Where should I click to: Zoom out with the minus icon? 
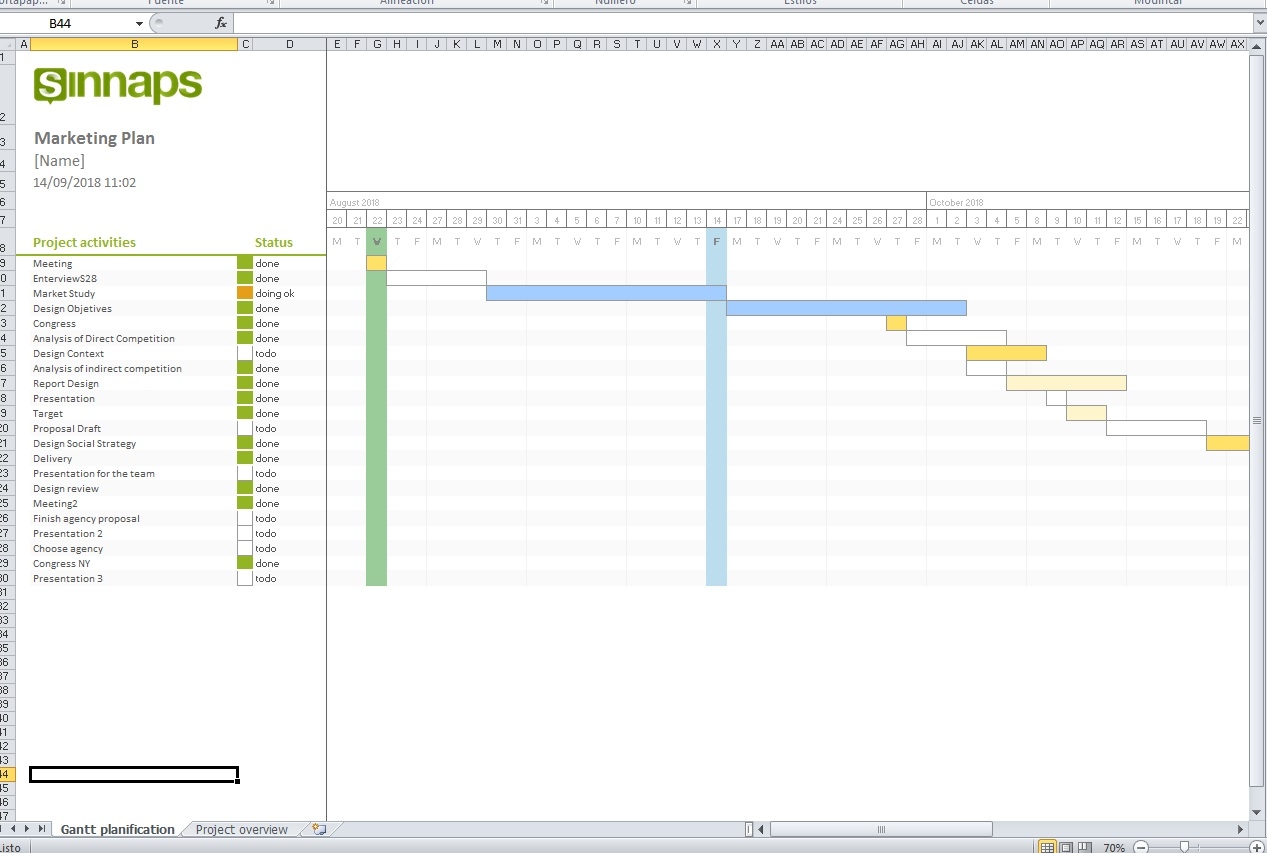coord(1141,846)
